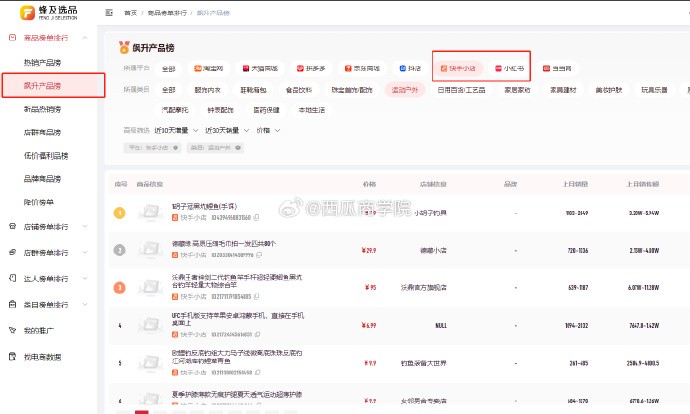
Task: Open 品牌商品榜 in the sidebar
Action: click(x=42, y=179)
